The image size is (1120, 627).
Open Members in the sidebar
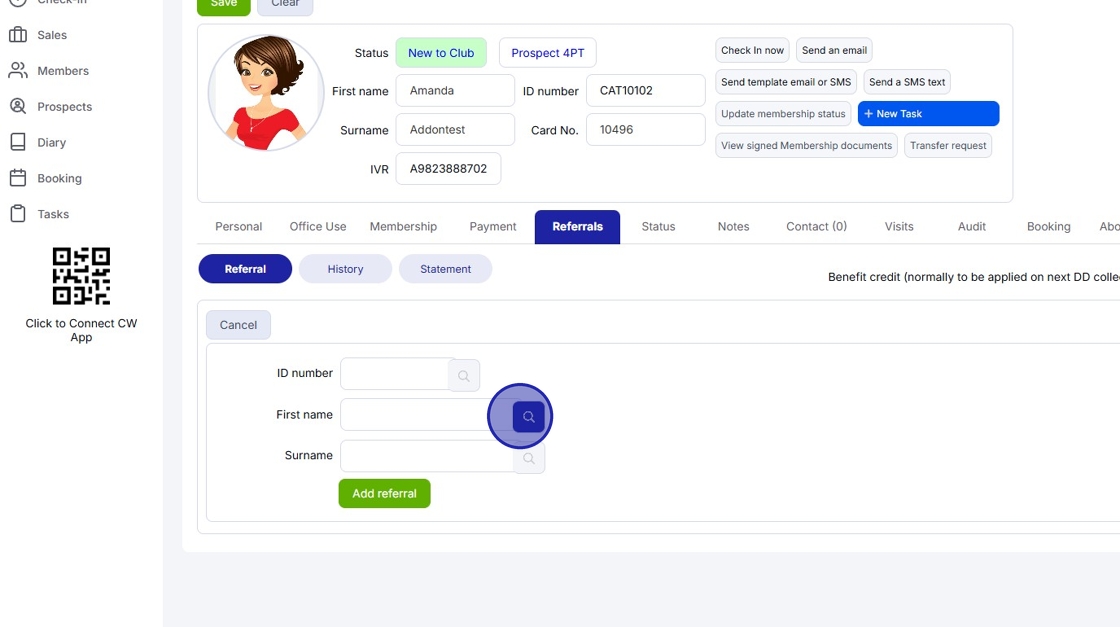click(x=63, y=71)
